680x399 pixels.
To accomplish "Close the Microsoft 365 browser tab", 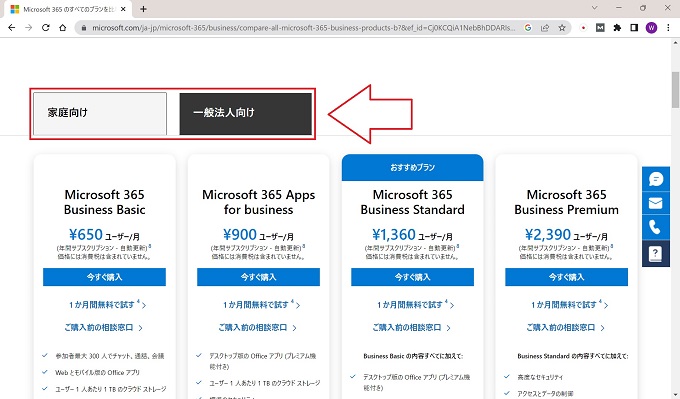I will pos(124,9).
